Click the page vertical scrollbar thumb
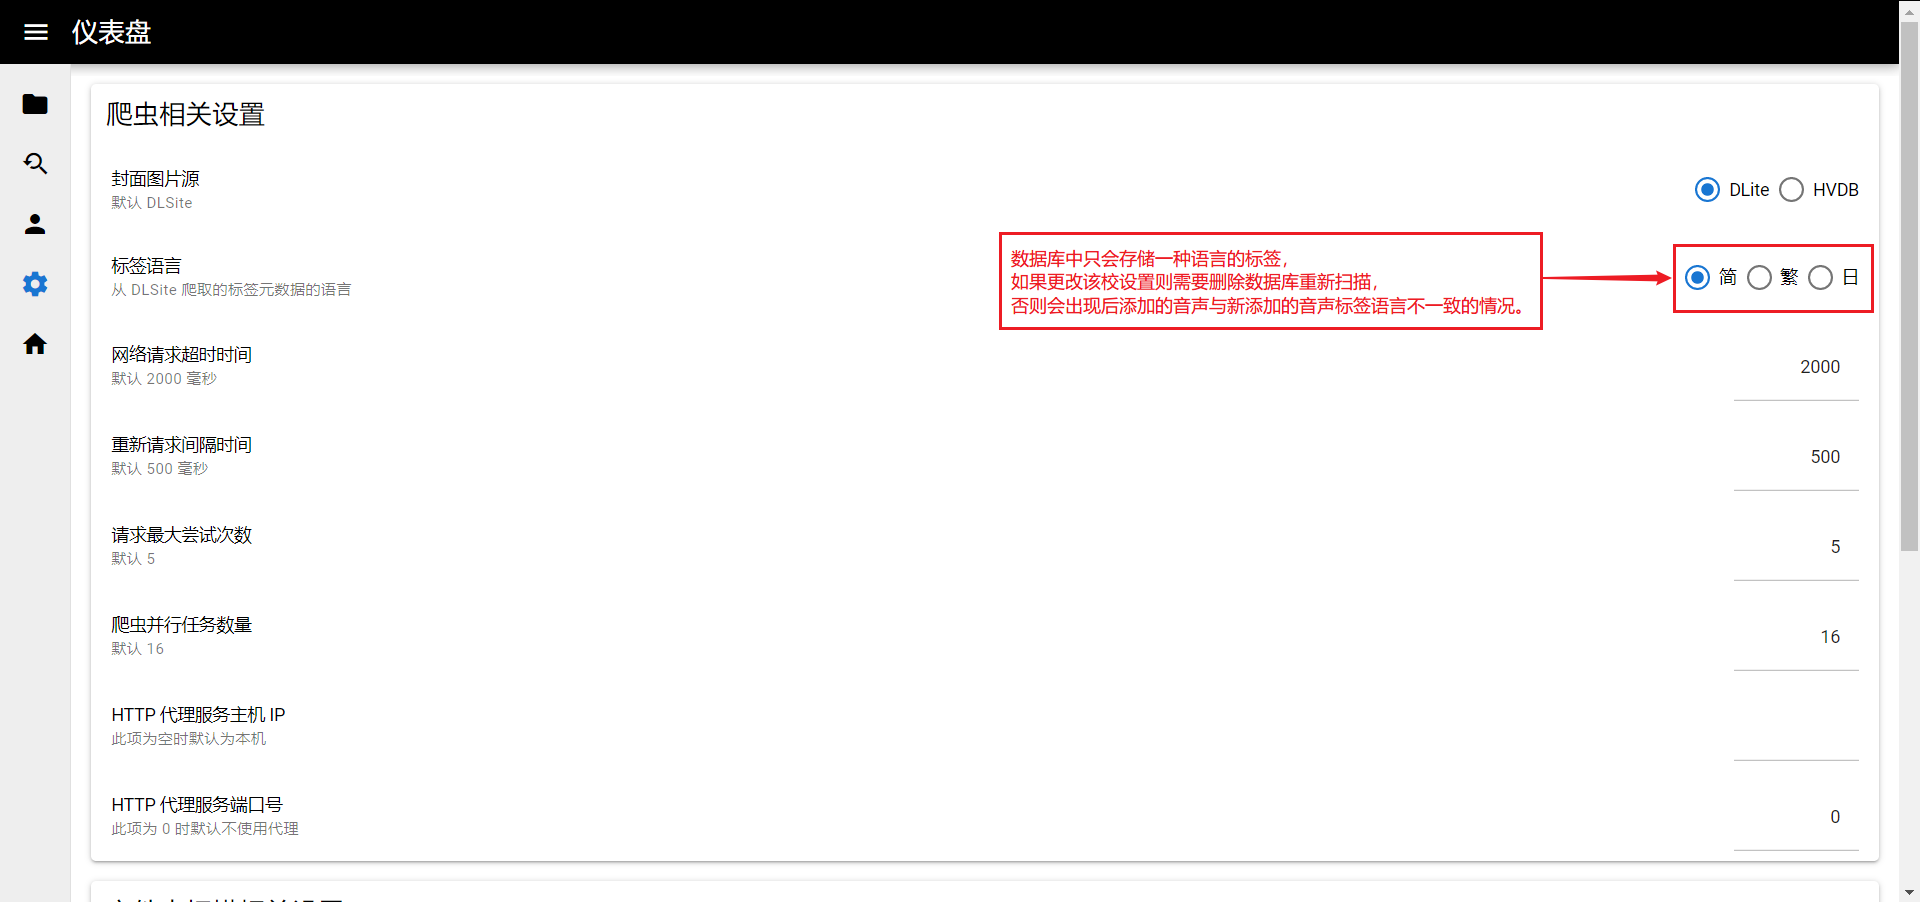This screenshot has height=902, width=1920. tap(1909, 285)
